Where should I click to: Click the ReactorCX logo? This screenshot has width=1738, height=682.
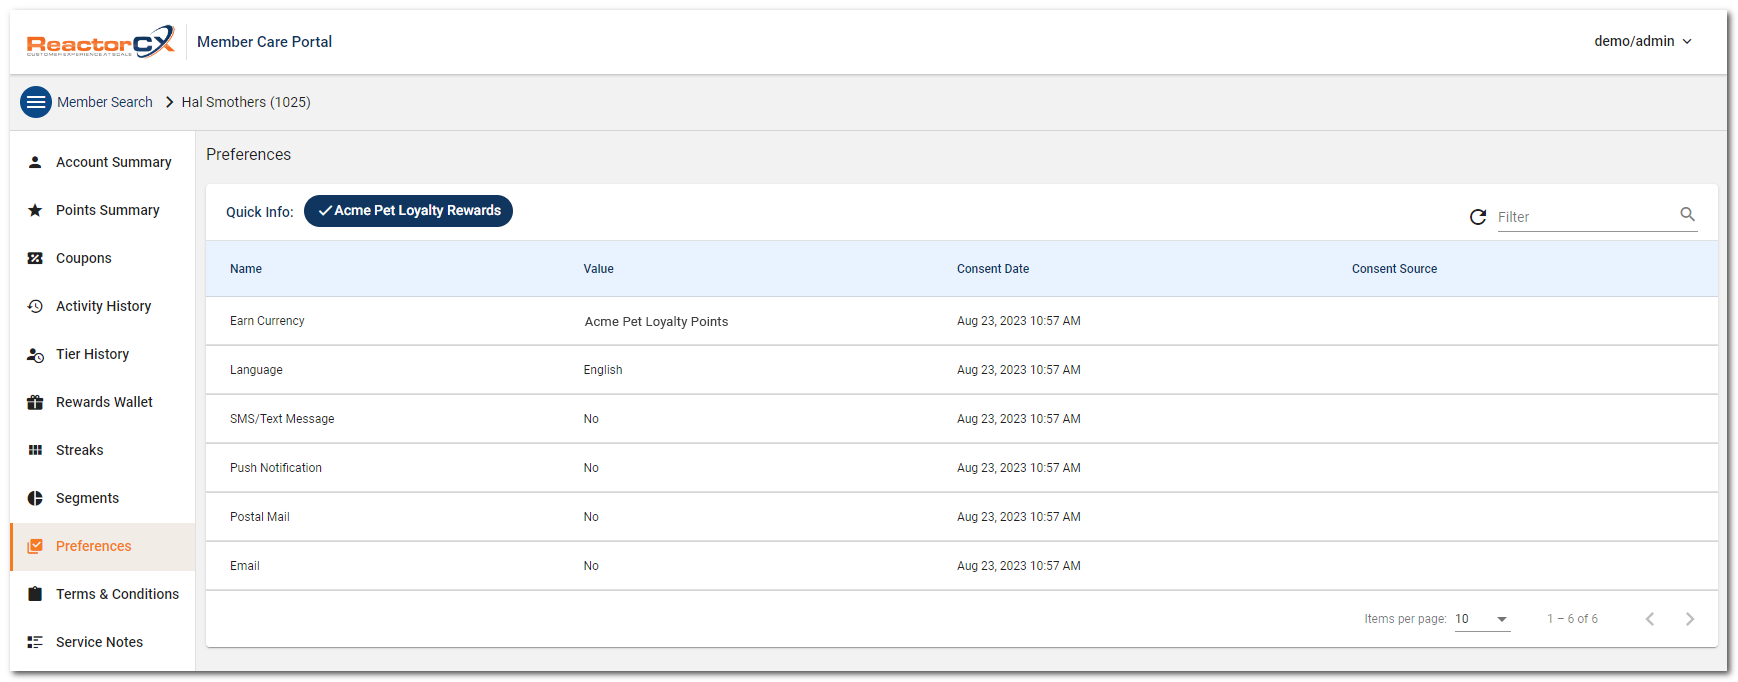click(100, 42)
